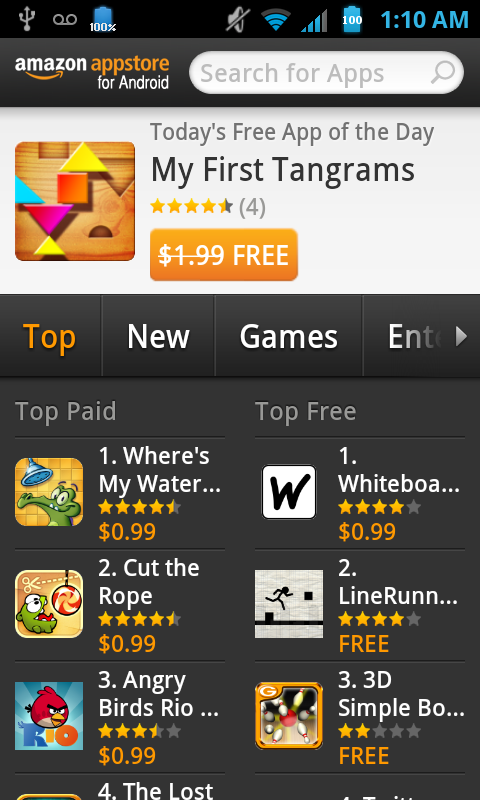
Task: Tap the Cut the Rope app icon
Action: 49,604
